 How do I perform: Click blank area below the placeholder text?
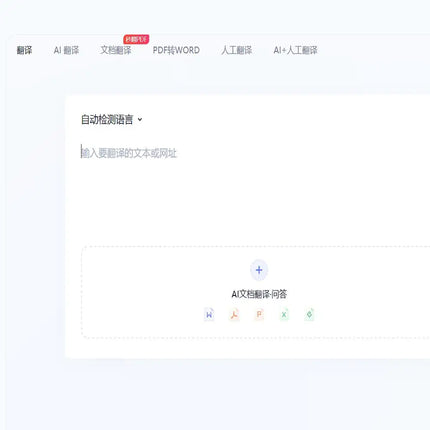[233, 200]
